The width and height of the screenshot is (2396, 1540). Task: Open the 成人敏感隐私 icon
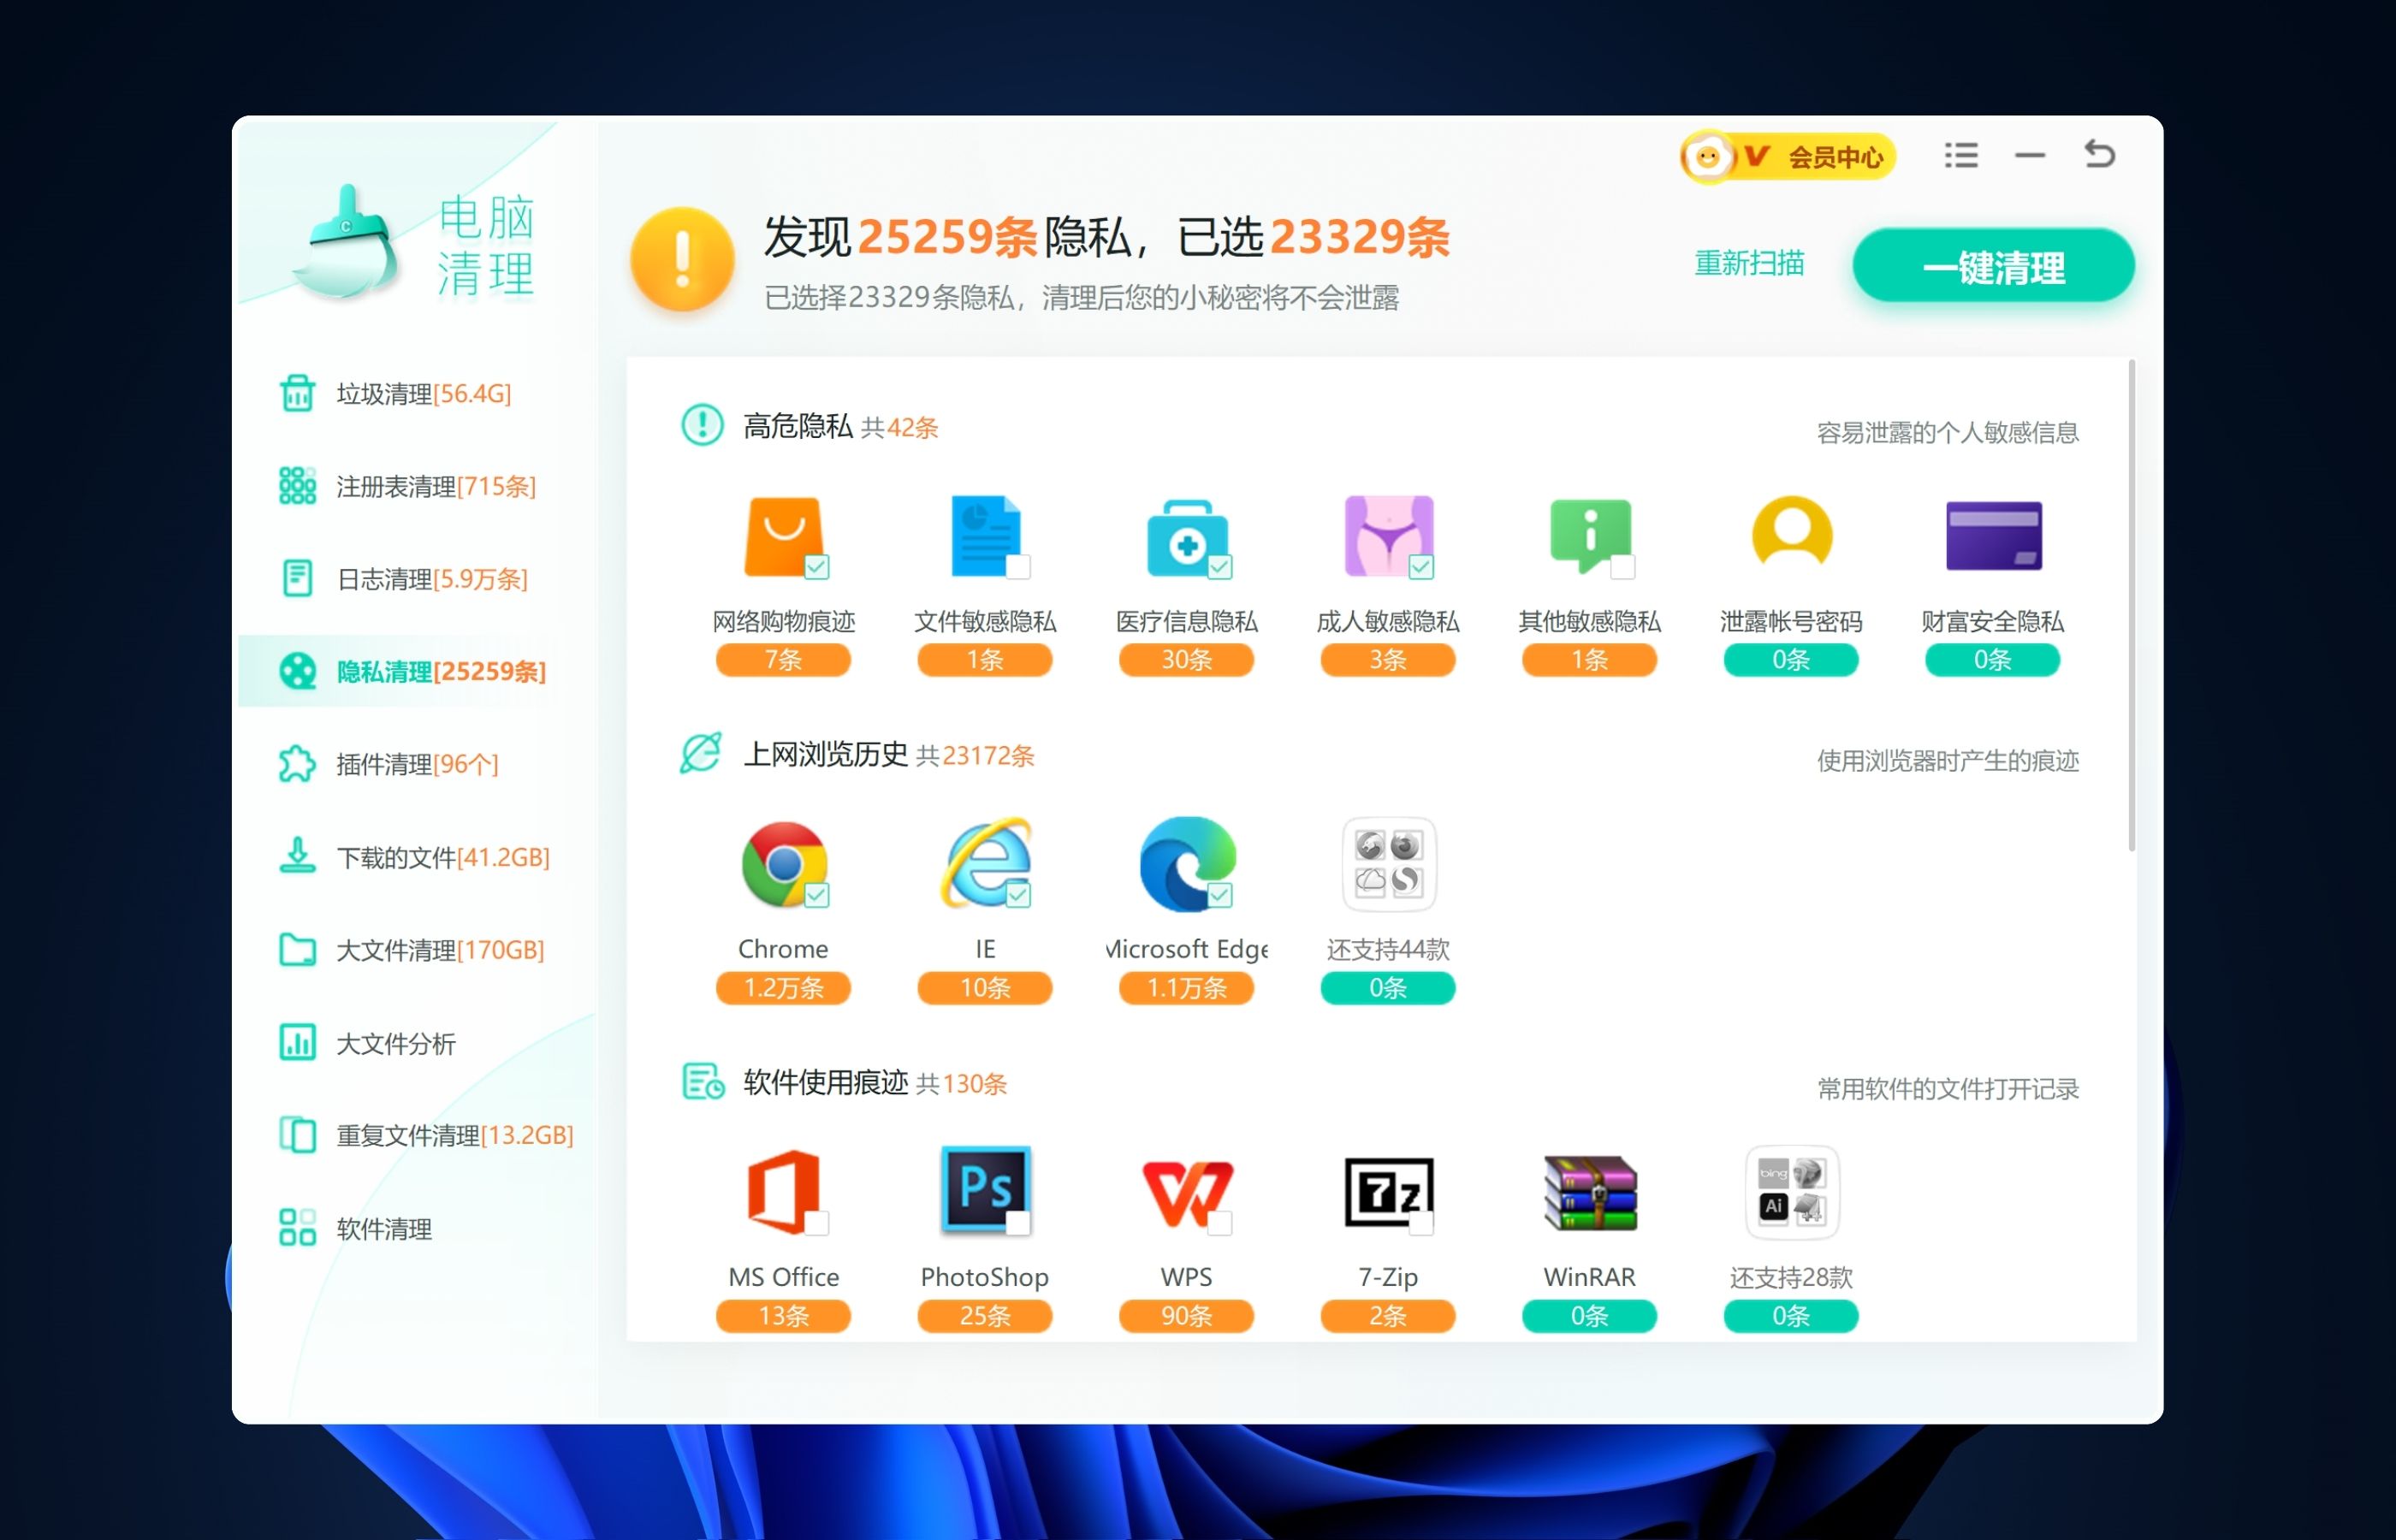(1388, 536)
